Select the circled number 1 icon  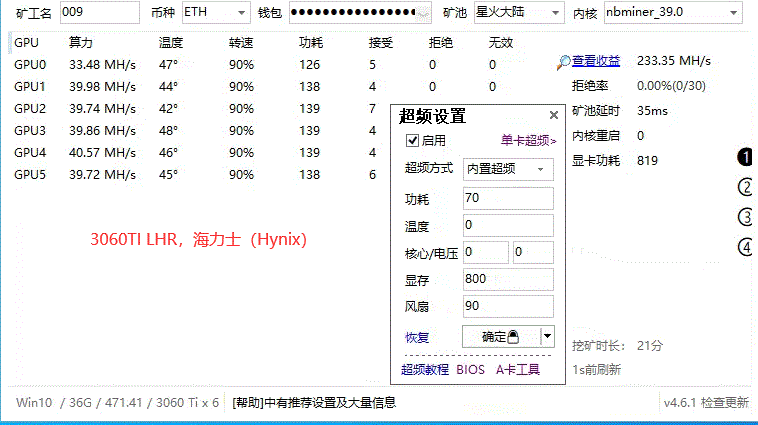[x=745, y=157]
